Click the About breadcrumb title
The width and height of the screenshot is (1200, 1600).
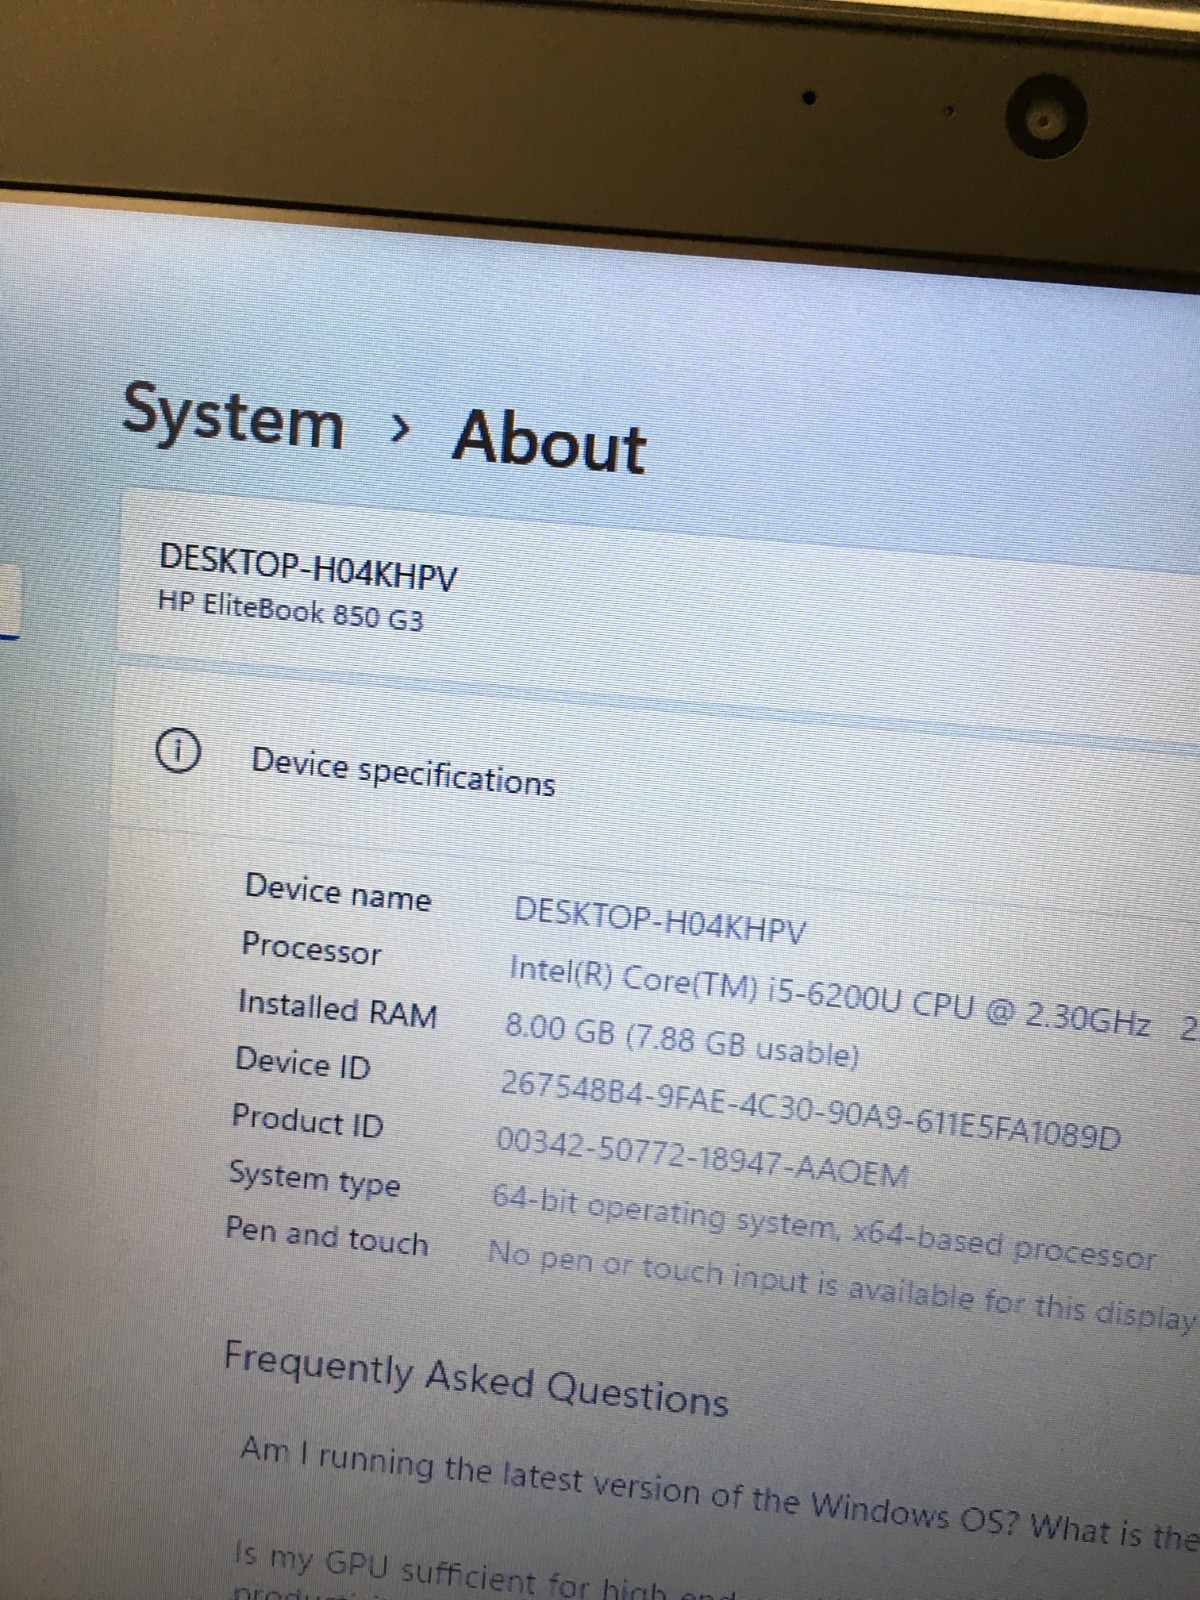coord(549,440)
